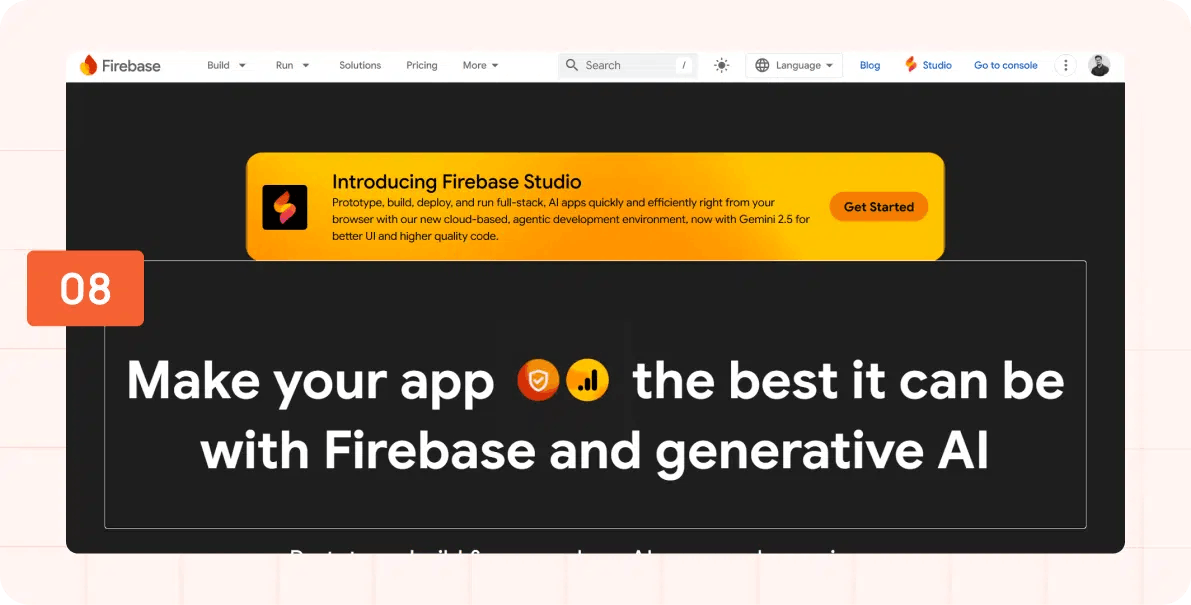
Task: Click the orange shield icon in headline
Action: pos(539,380)
